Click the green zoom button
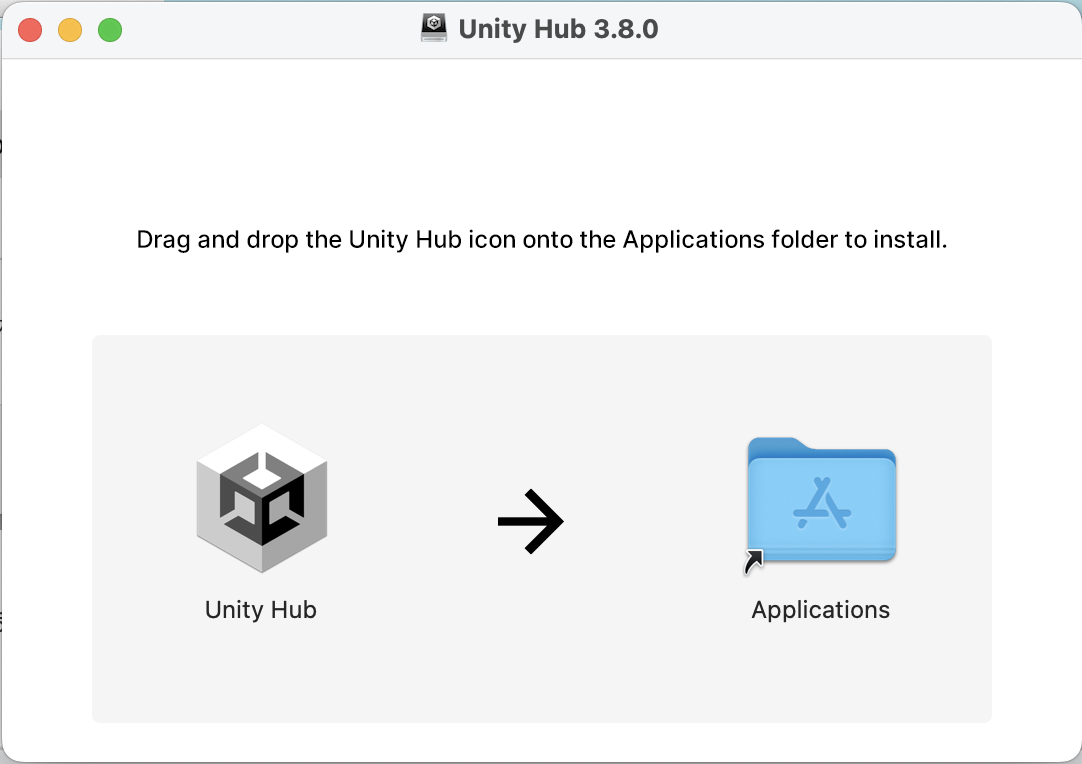 point(110,30)
